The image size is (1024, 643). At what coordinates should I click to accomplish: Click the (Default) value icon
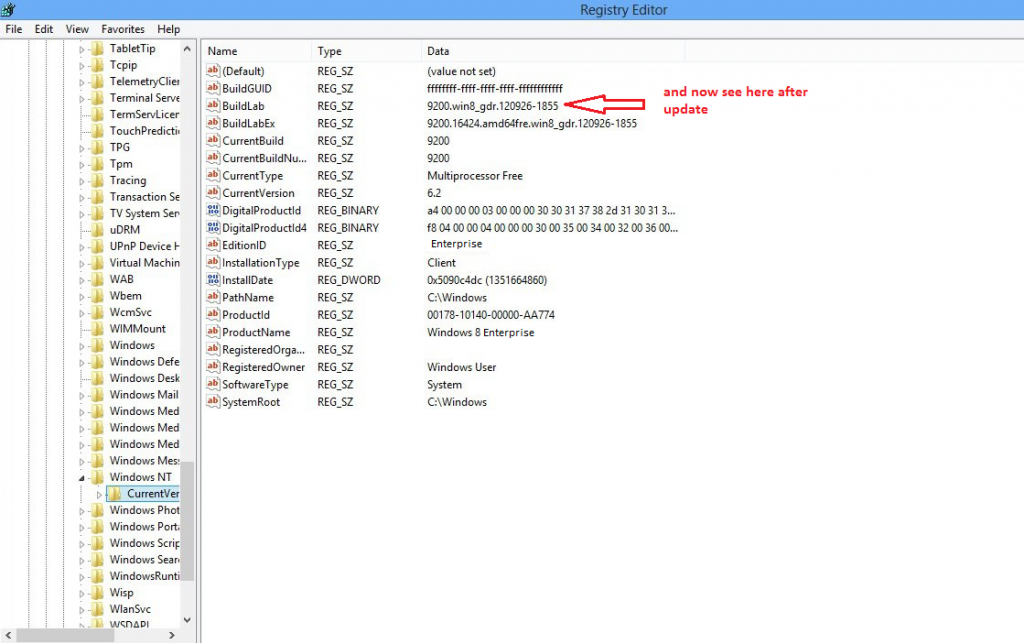(213, 71)
